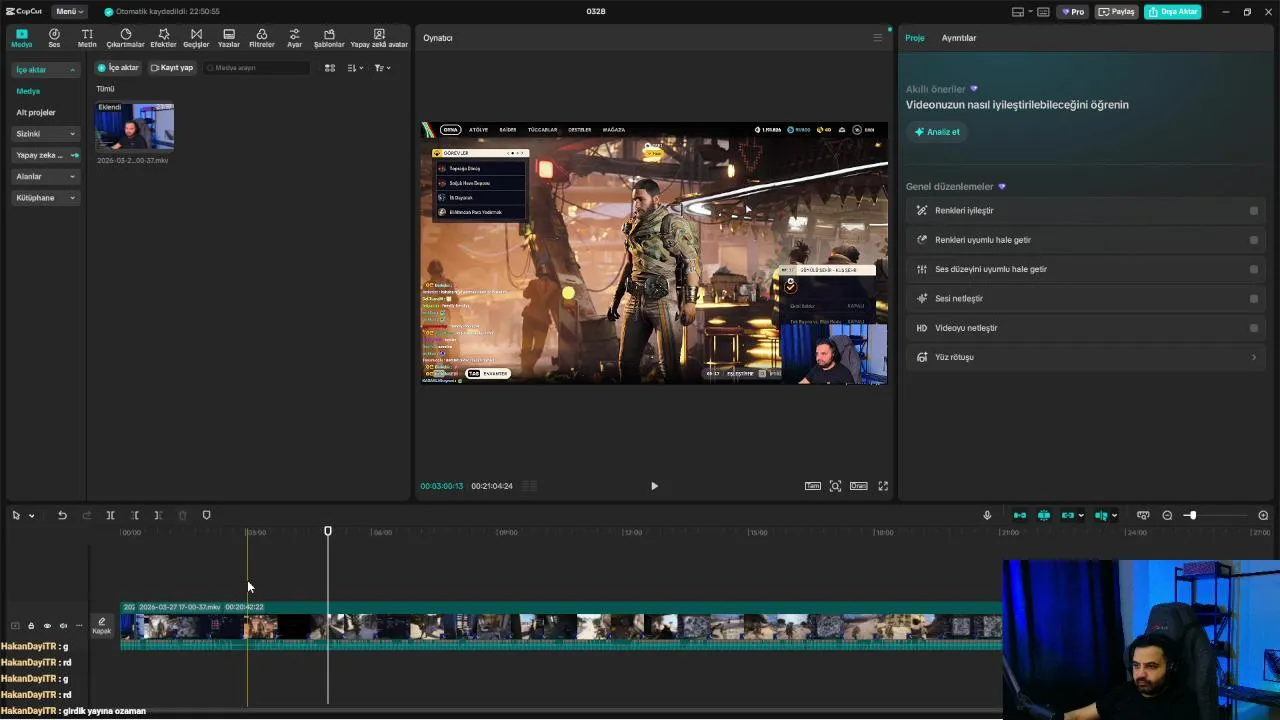Screen dimensions: 1280x720
Task: Click the İçe aktar import button
Action: [x=118, y=68]
